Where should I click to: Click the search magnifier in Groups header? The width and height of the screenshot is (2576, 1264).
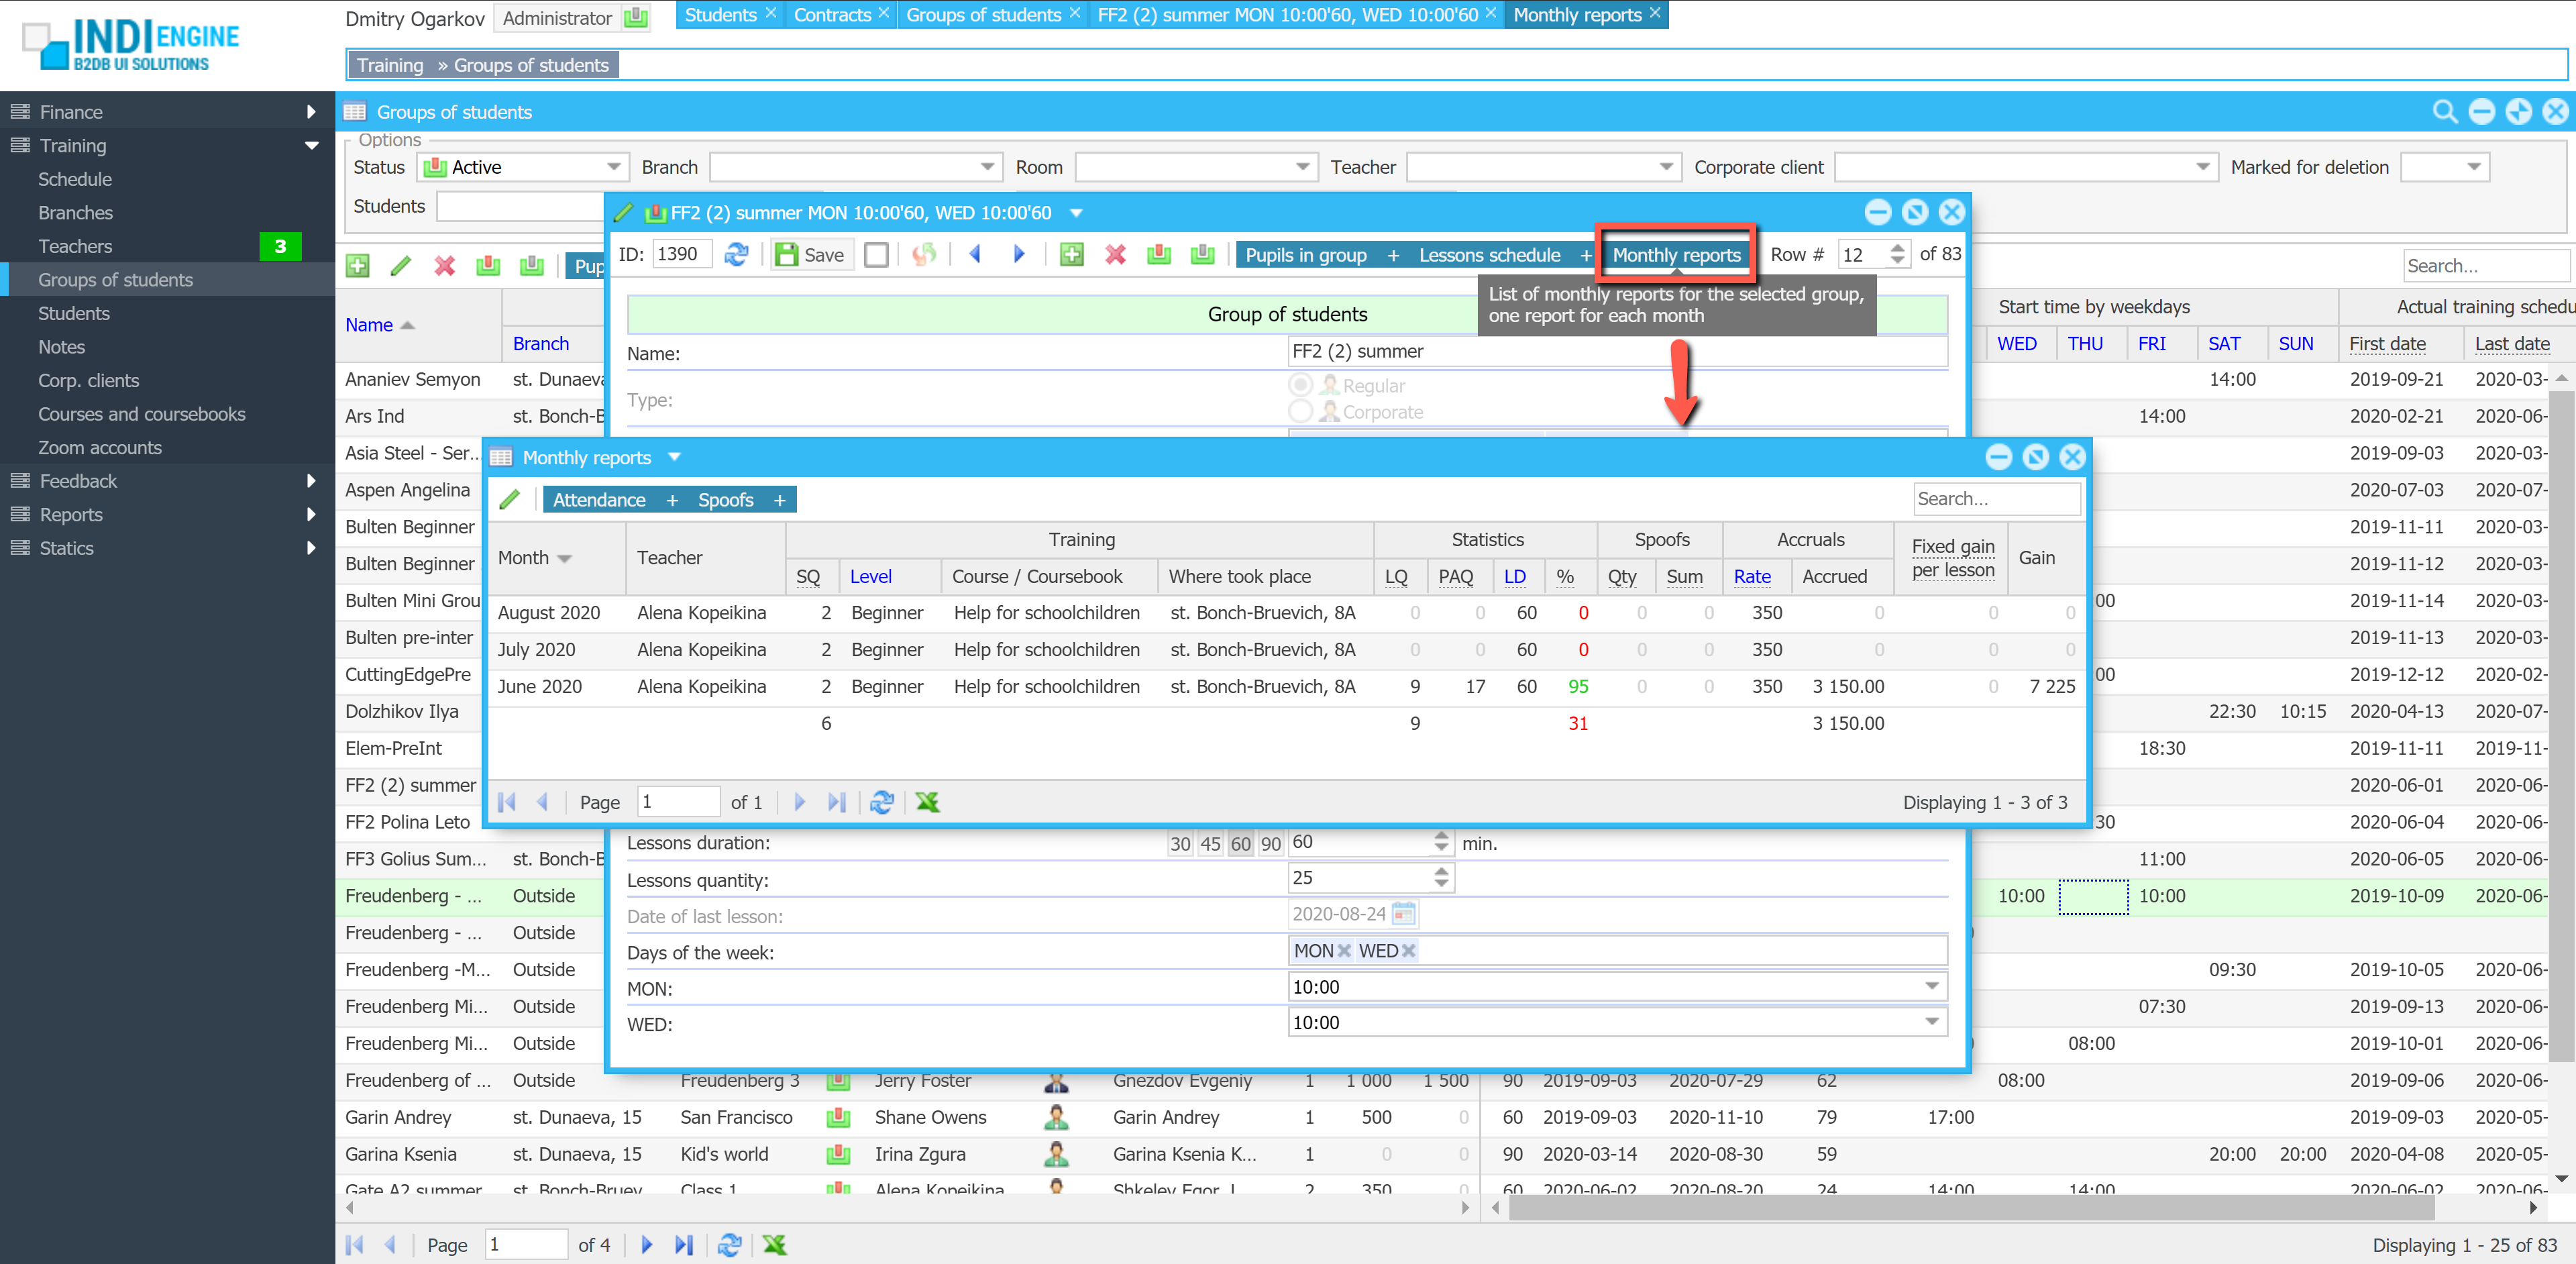click(x=2444, y=112)
